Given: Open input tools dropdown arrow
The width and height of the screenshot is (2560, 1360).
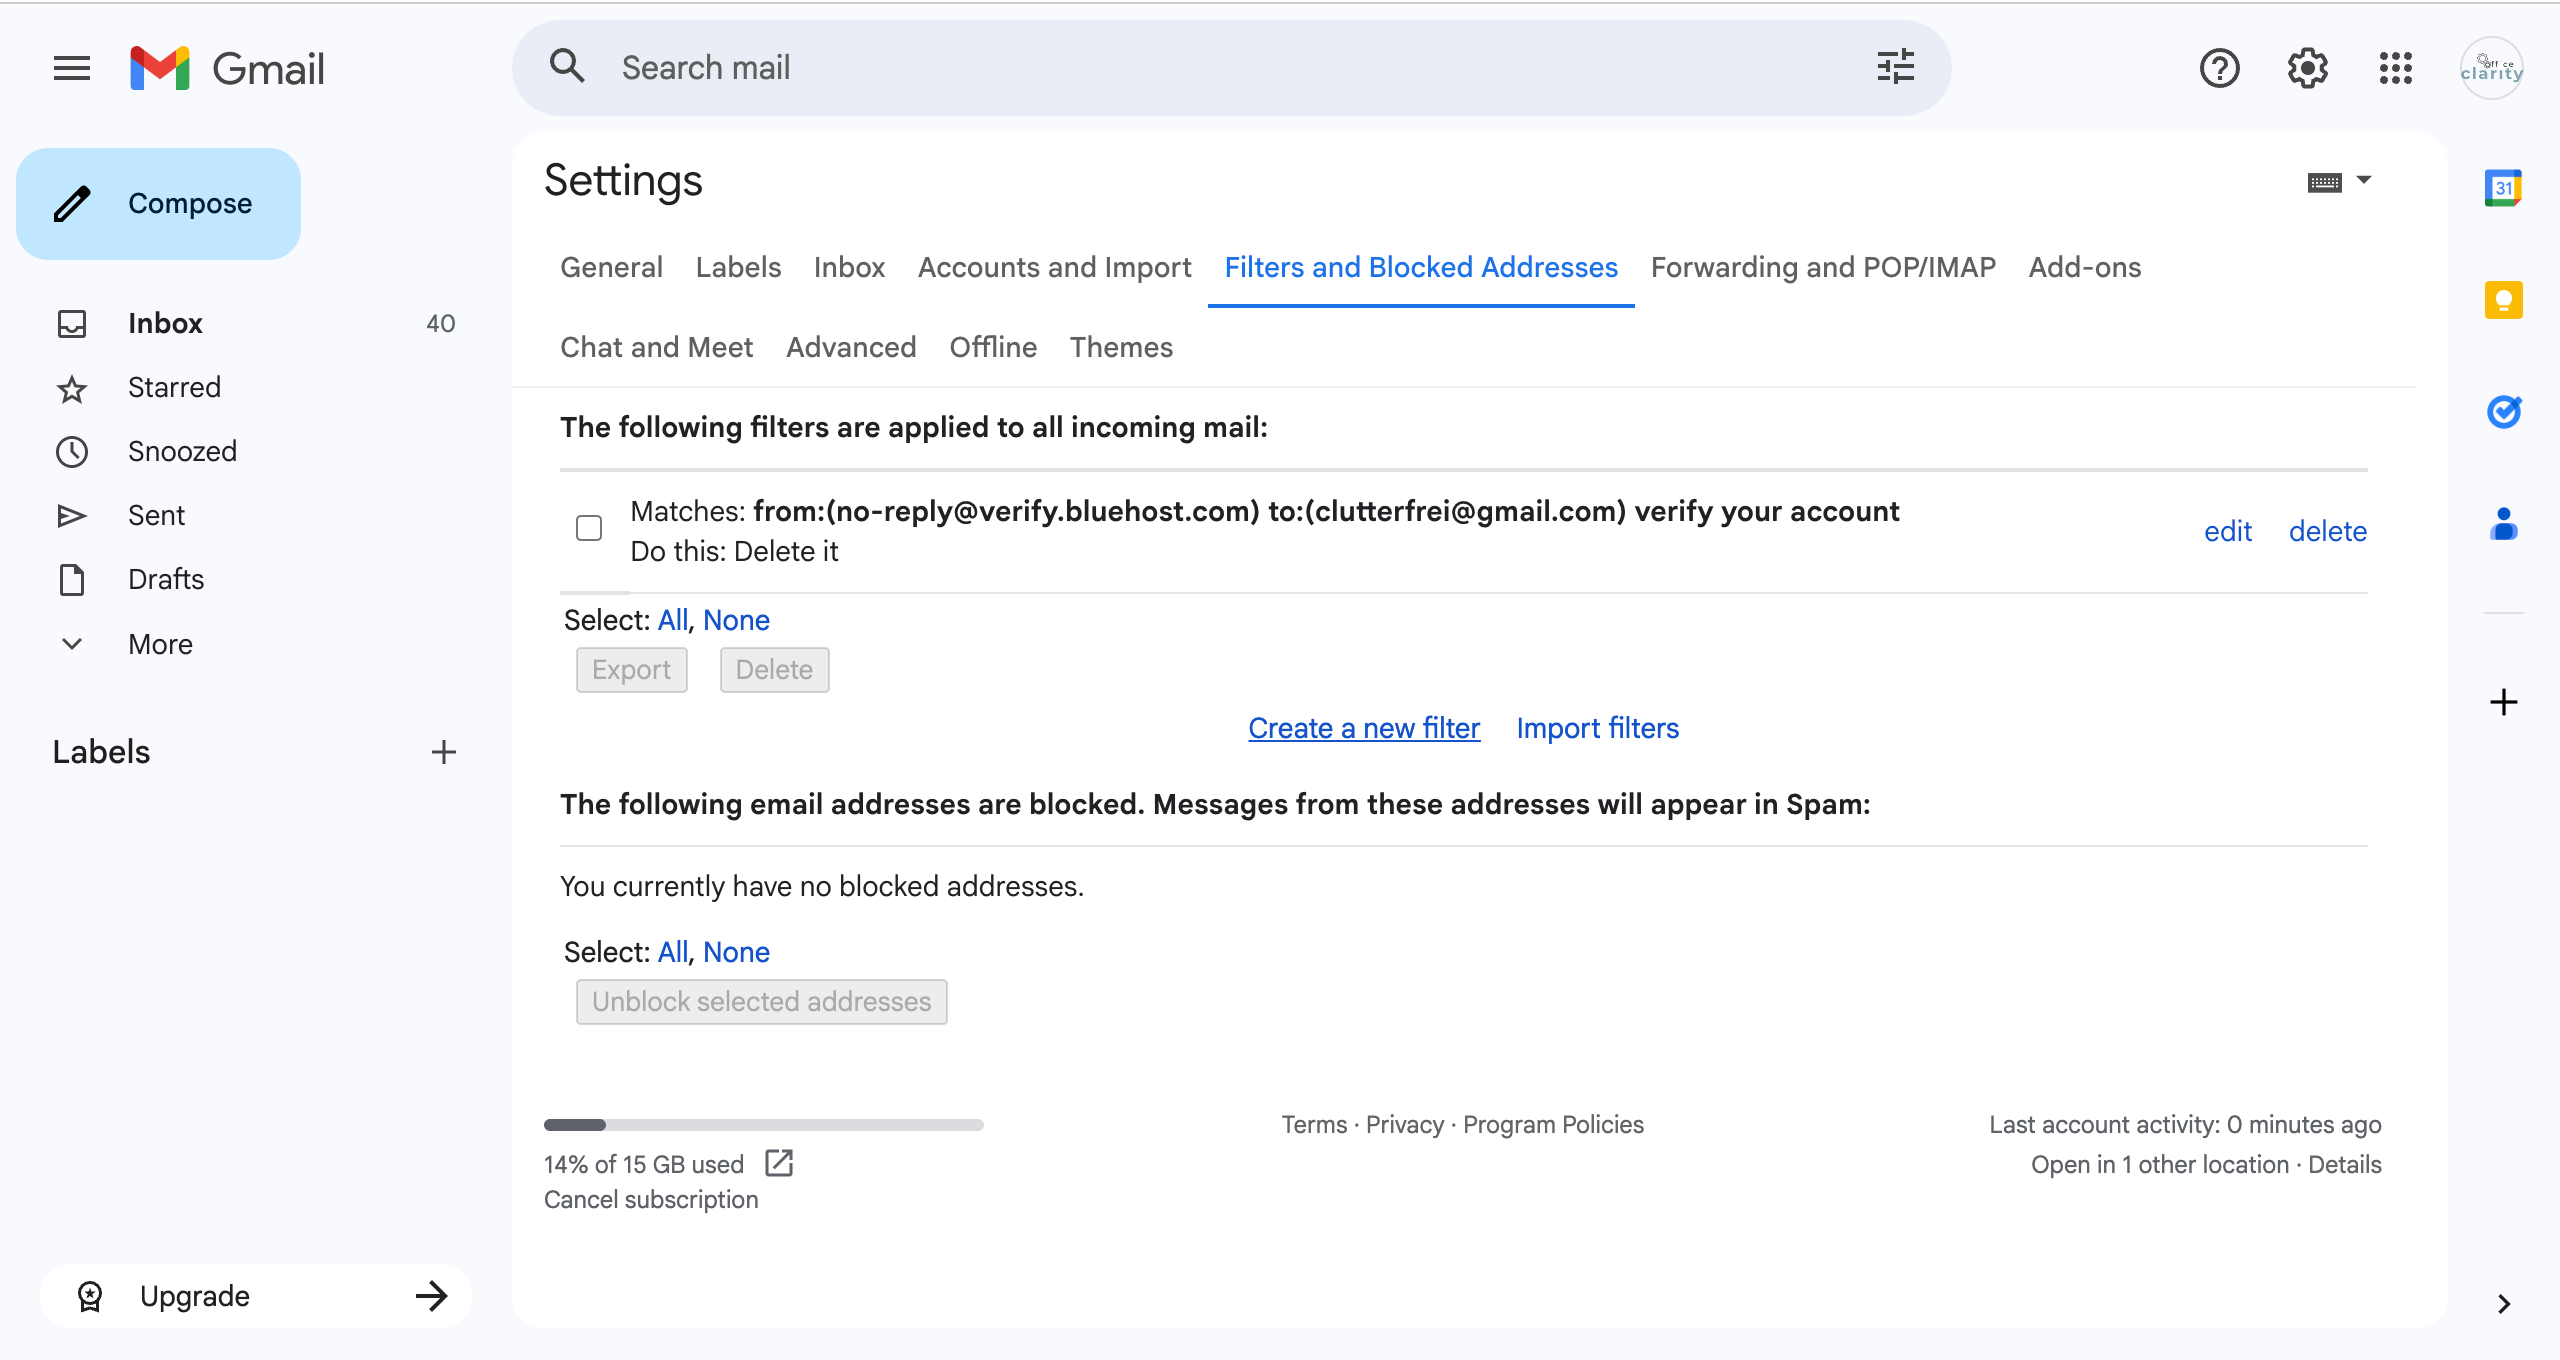Looking at the screenshot, I should coord(2364,180).
